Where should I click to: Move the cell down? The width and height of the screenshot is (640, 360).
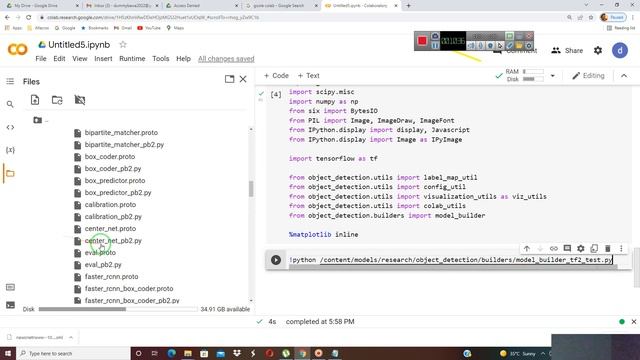point(540,249)
